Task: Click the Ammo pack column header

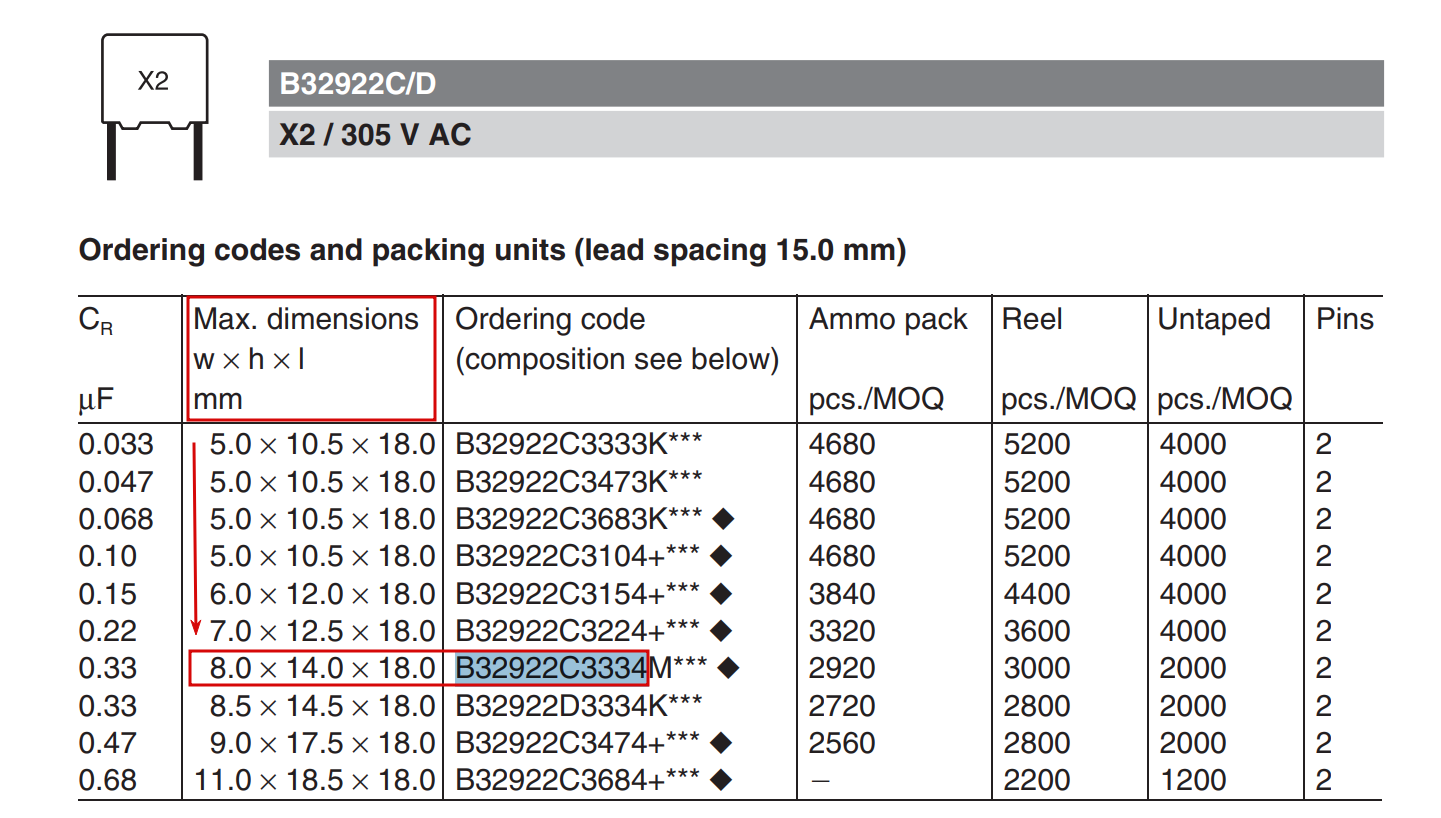Action: pyautogui.click(x=888, y=320)
